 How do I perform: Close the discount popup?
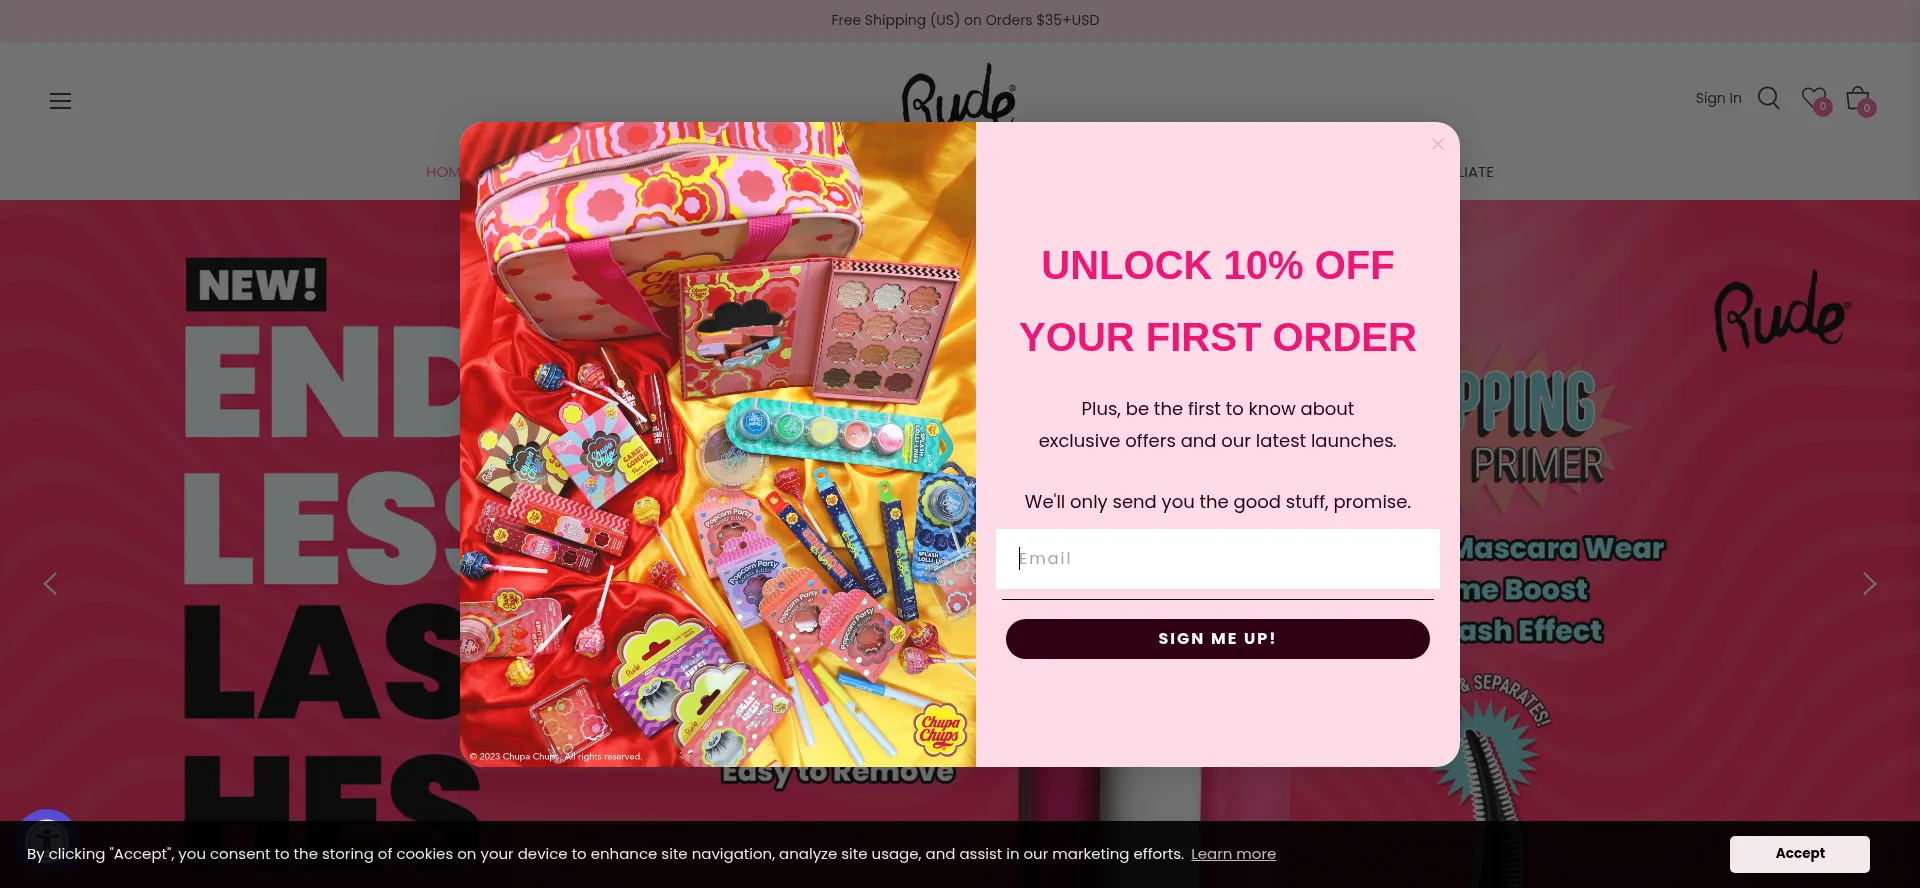pyautogui.click(x=1437, y=144)
